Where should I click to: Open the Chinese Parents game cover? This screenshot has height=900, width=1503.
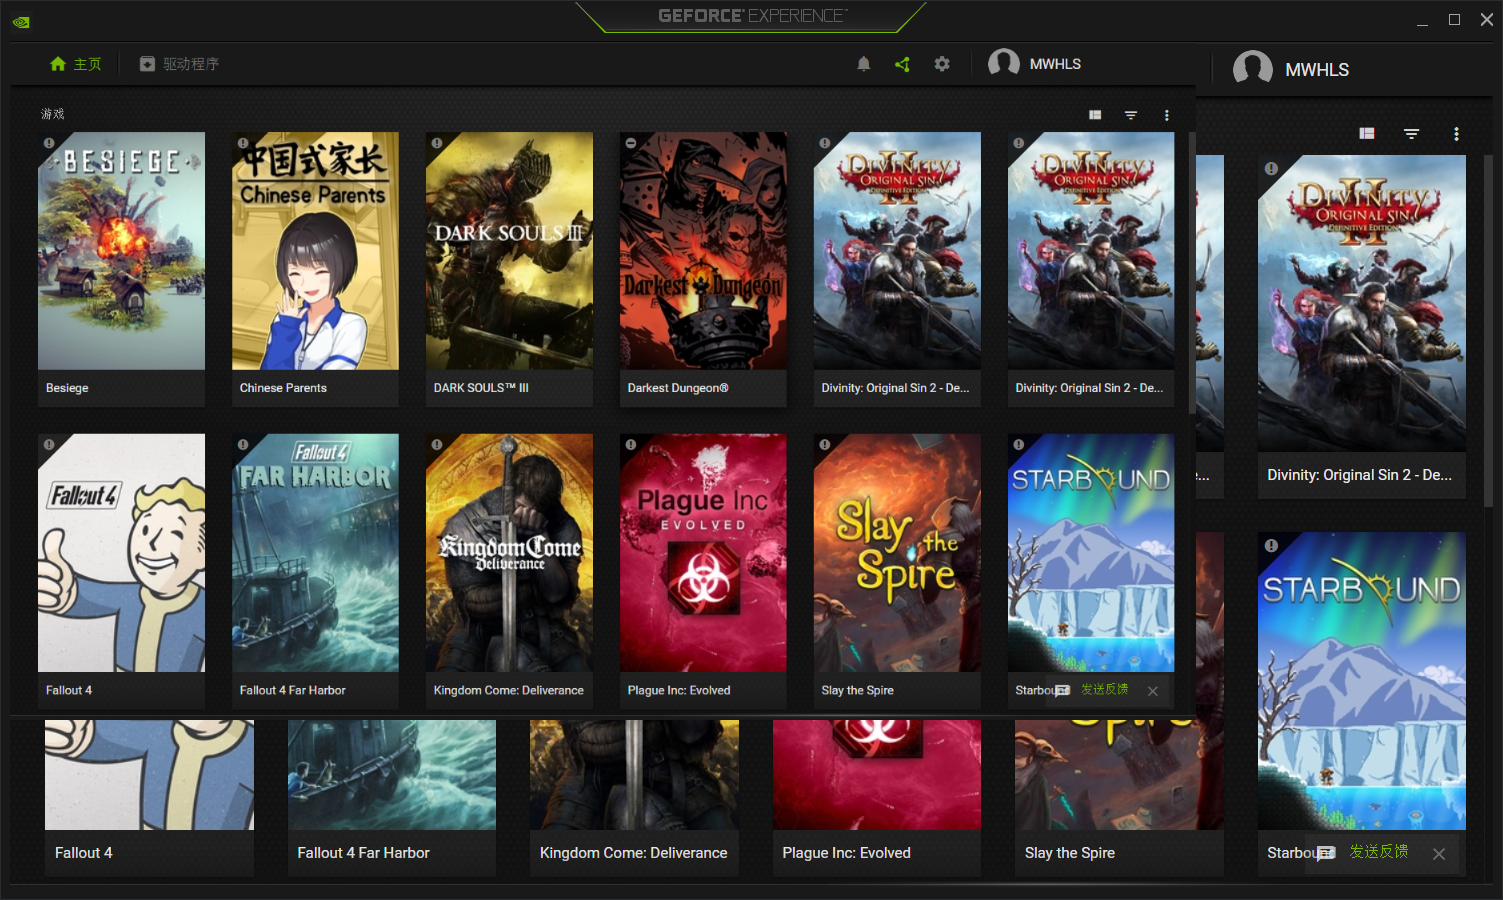pos(315,251)
